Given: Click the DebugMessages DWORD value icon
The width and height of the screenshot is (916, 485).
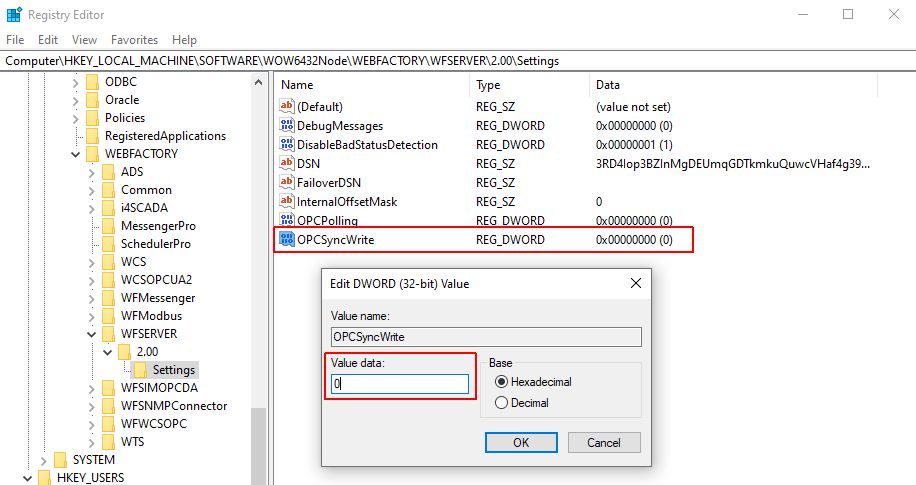Looking at the screenshot, I should pos(286,125).
